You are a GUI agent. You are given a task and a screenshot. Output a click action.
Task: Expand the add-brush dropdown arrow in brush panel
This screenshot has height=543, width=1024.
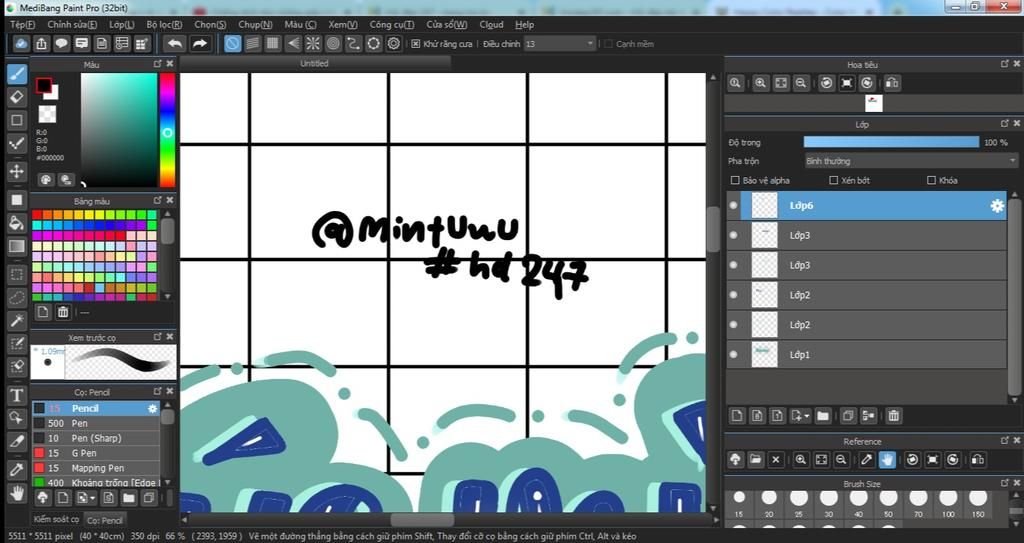click(x=93, y=498)
